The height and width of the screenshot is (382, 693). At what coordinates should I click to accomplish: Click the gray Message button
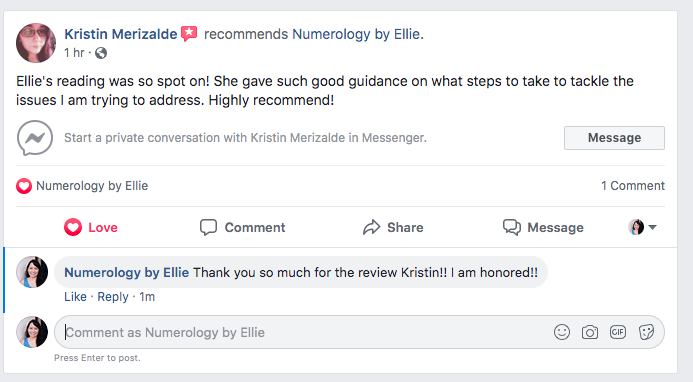pos(614,138)
